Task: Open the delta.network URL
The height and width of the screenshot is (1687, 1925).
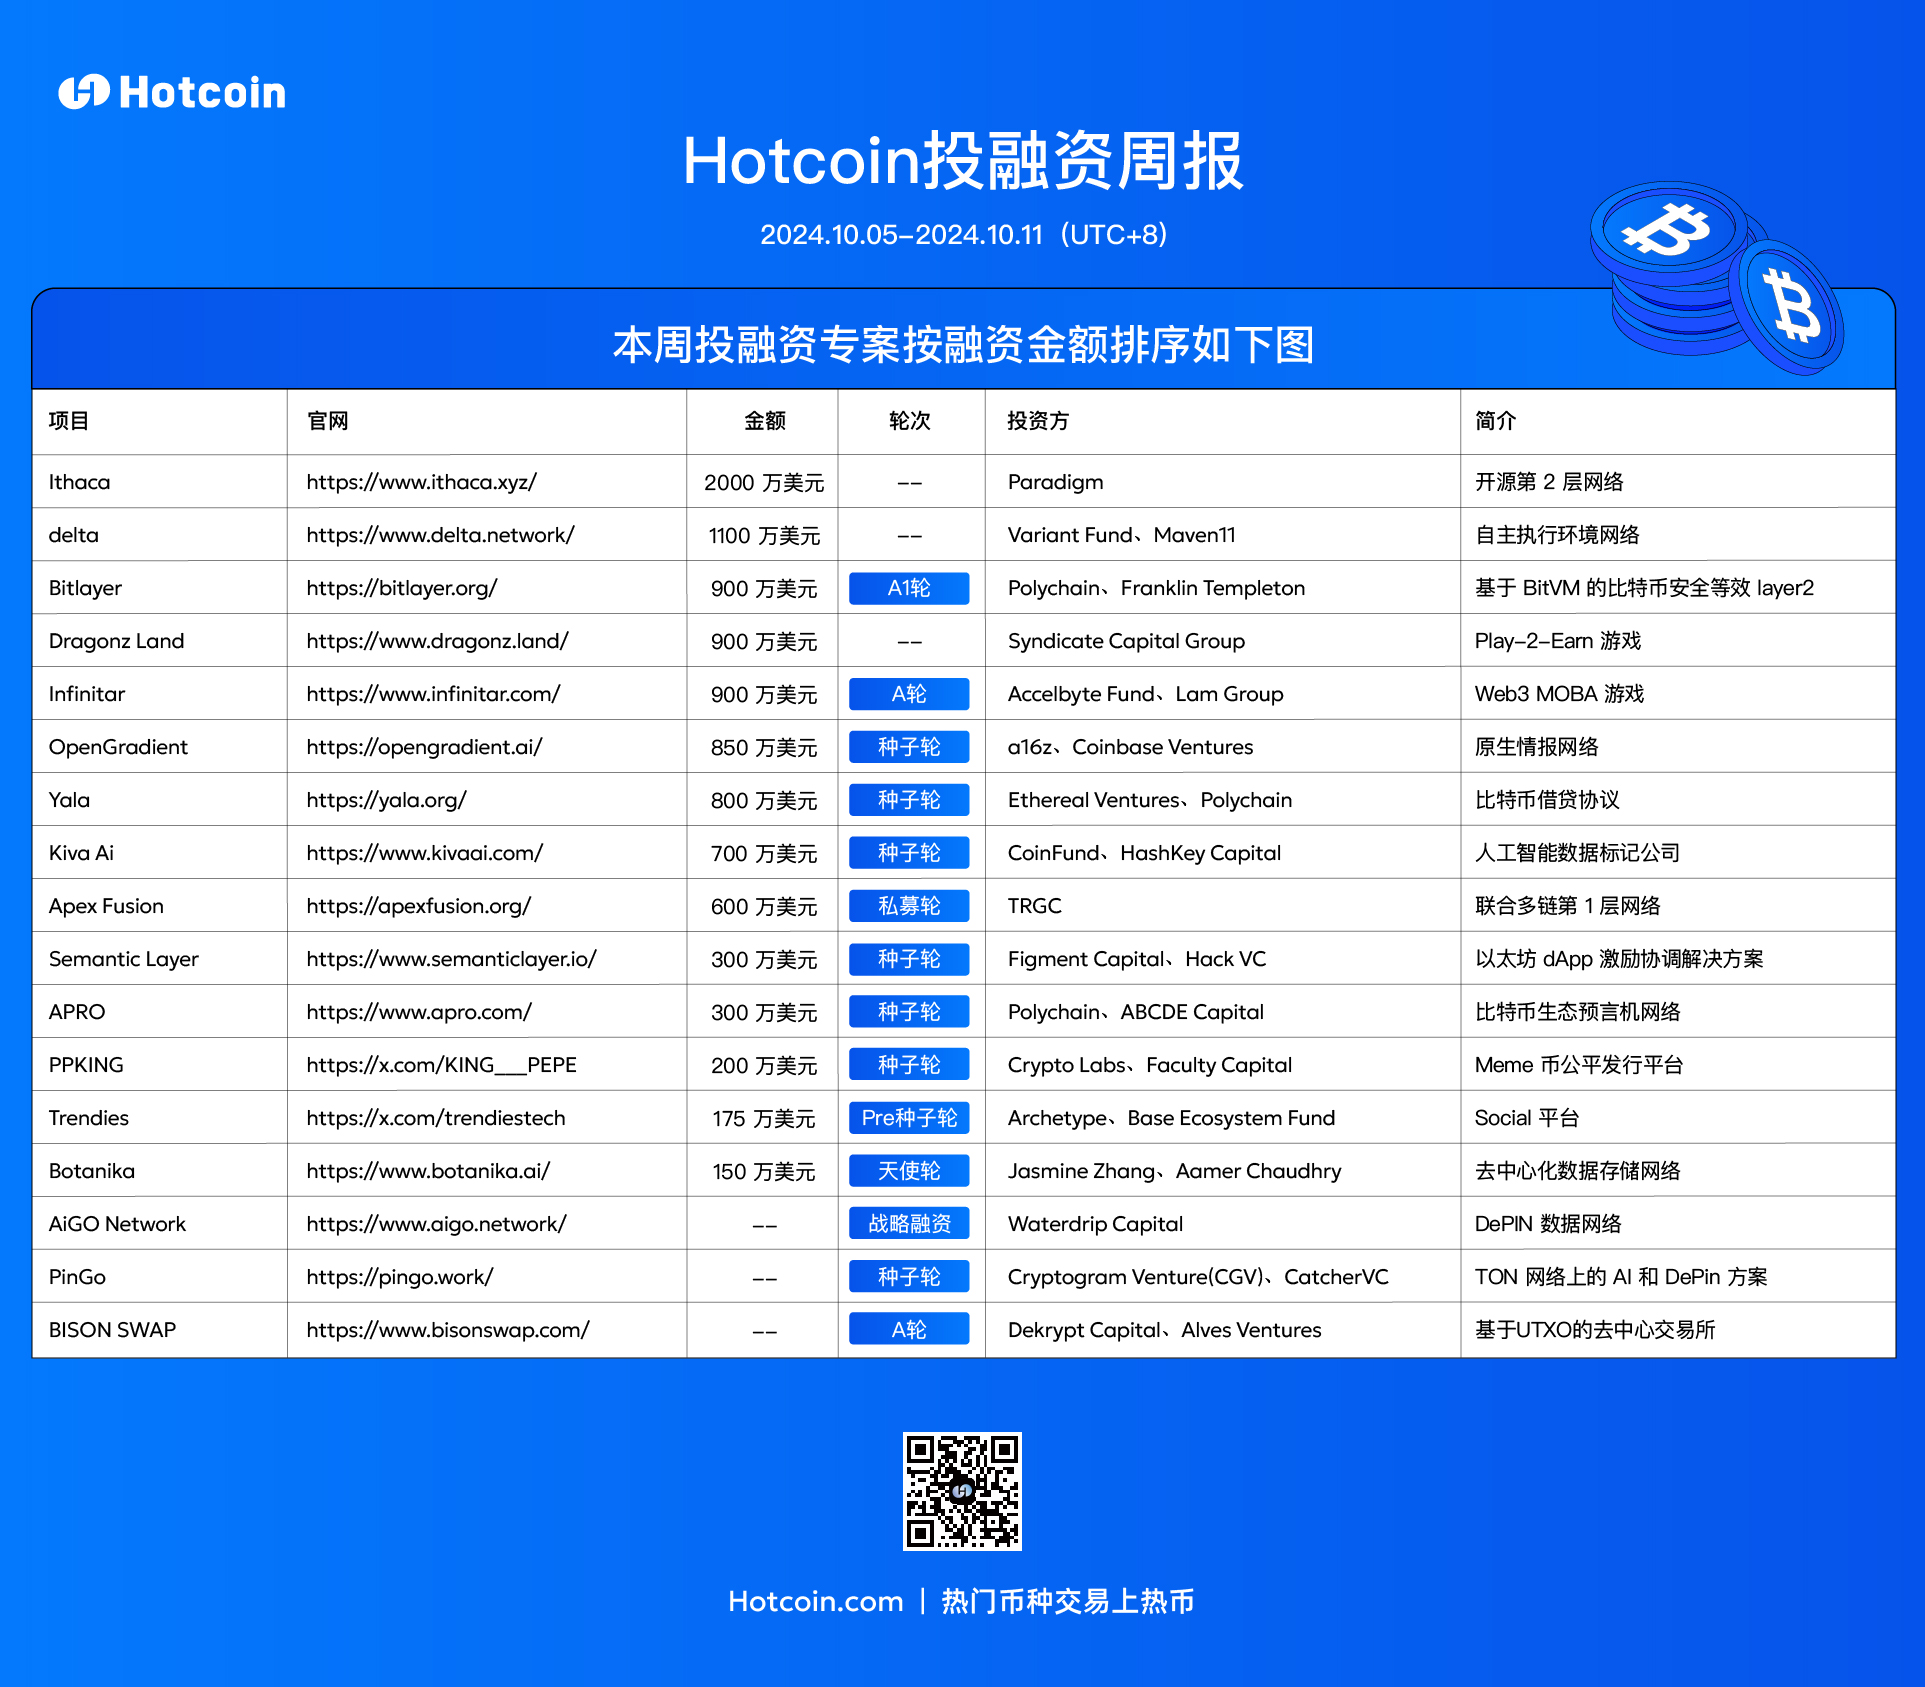Action: click(440, 535)
